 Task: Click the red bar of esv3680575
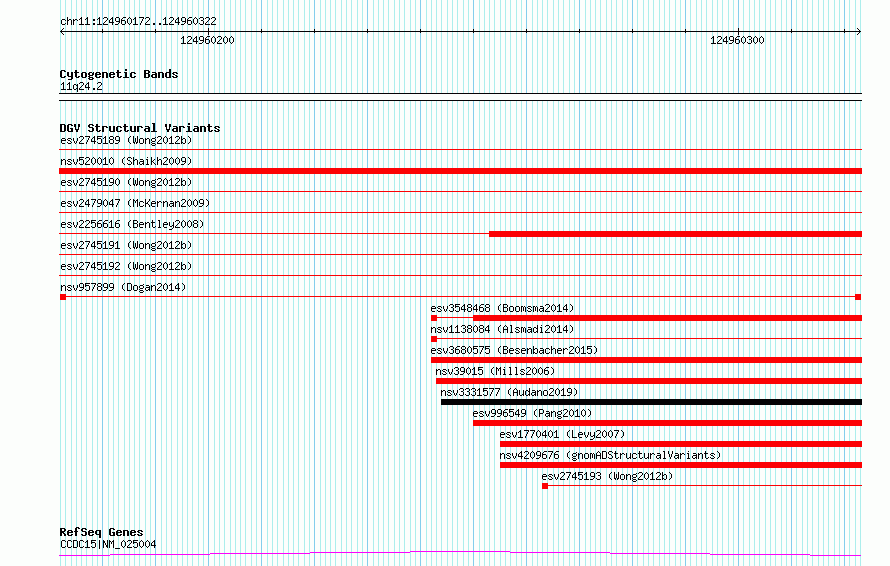coord(646,360)
